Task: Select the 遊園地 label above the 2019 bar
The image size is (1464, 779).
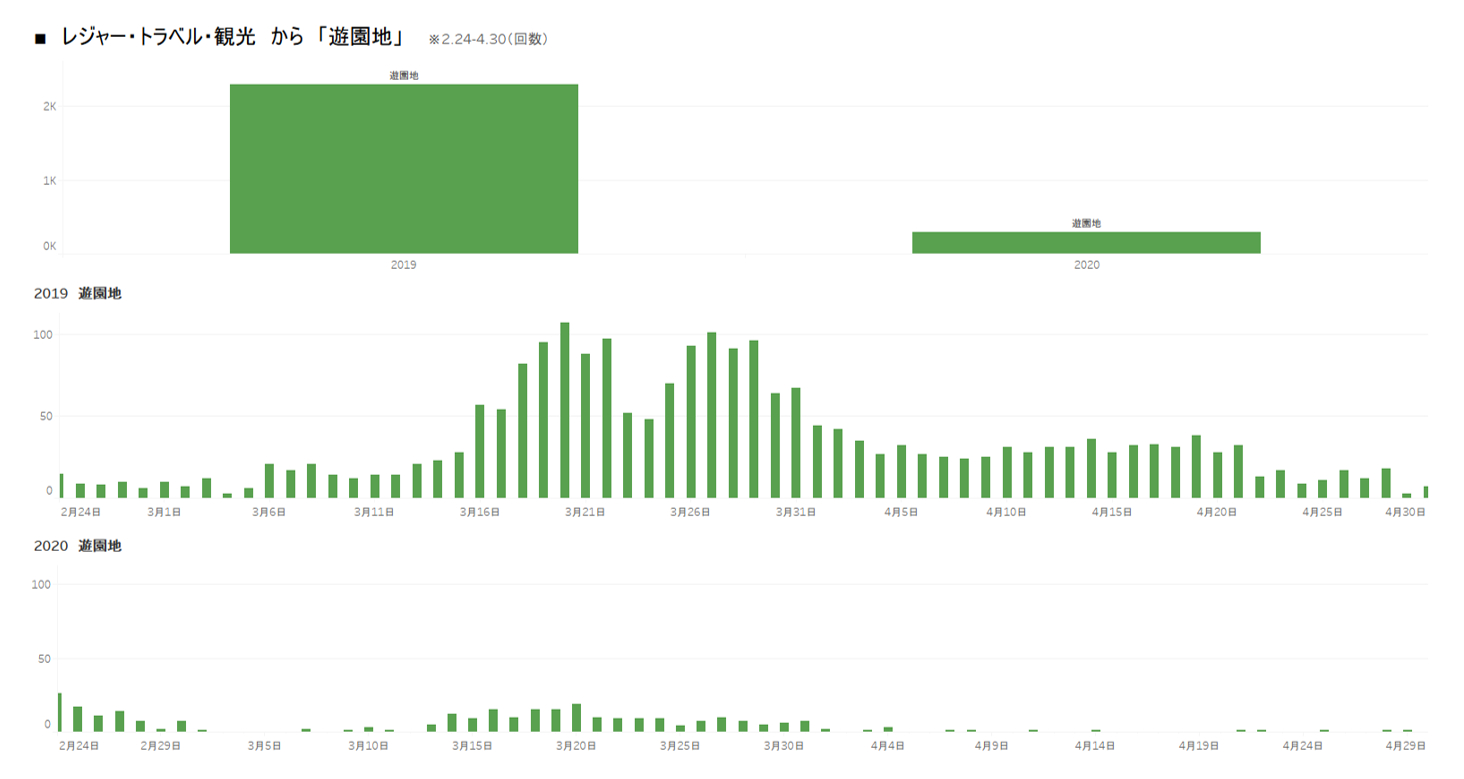Action: [403, 75]
